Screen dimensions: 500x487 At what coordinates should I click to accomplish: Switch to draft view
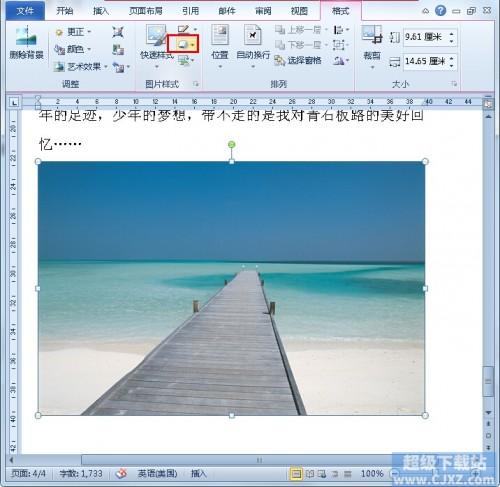[x=347, y=474]
